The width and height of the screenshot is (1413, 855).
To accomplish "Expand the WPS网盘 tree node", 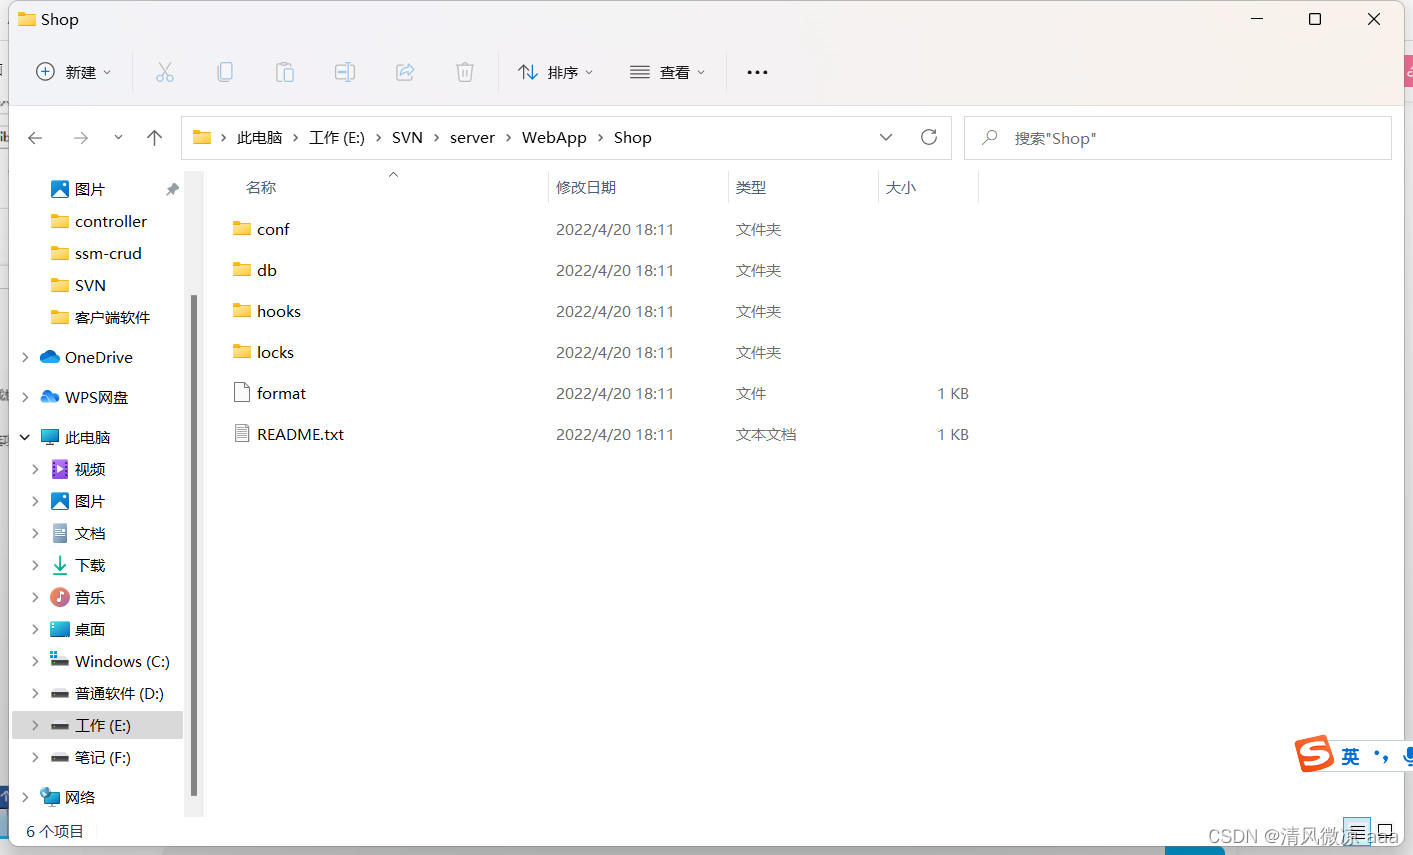I will pos(25,397).
